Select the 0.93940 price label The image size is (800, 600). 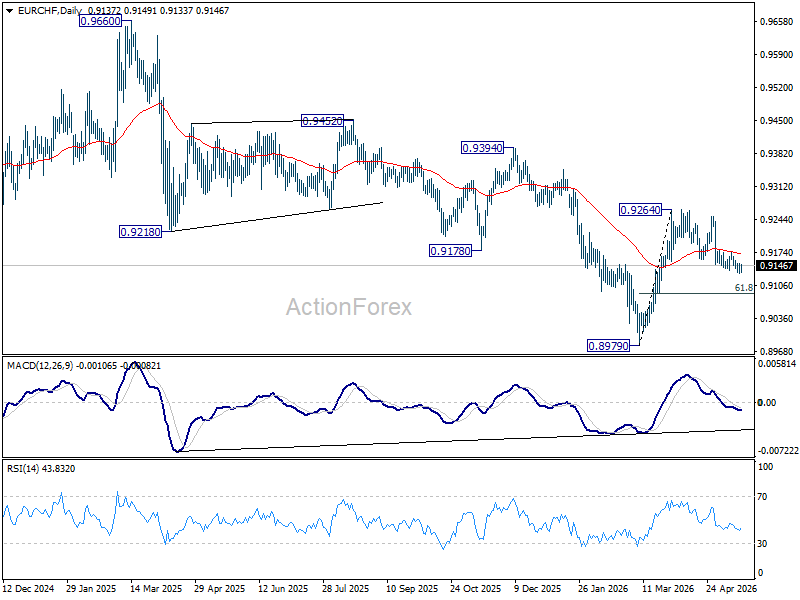[482, 148]
